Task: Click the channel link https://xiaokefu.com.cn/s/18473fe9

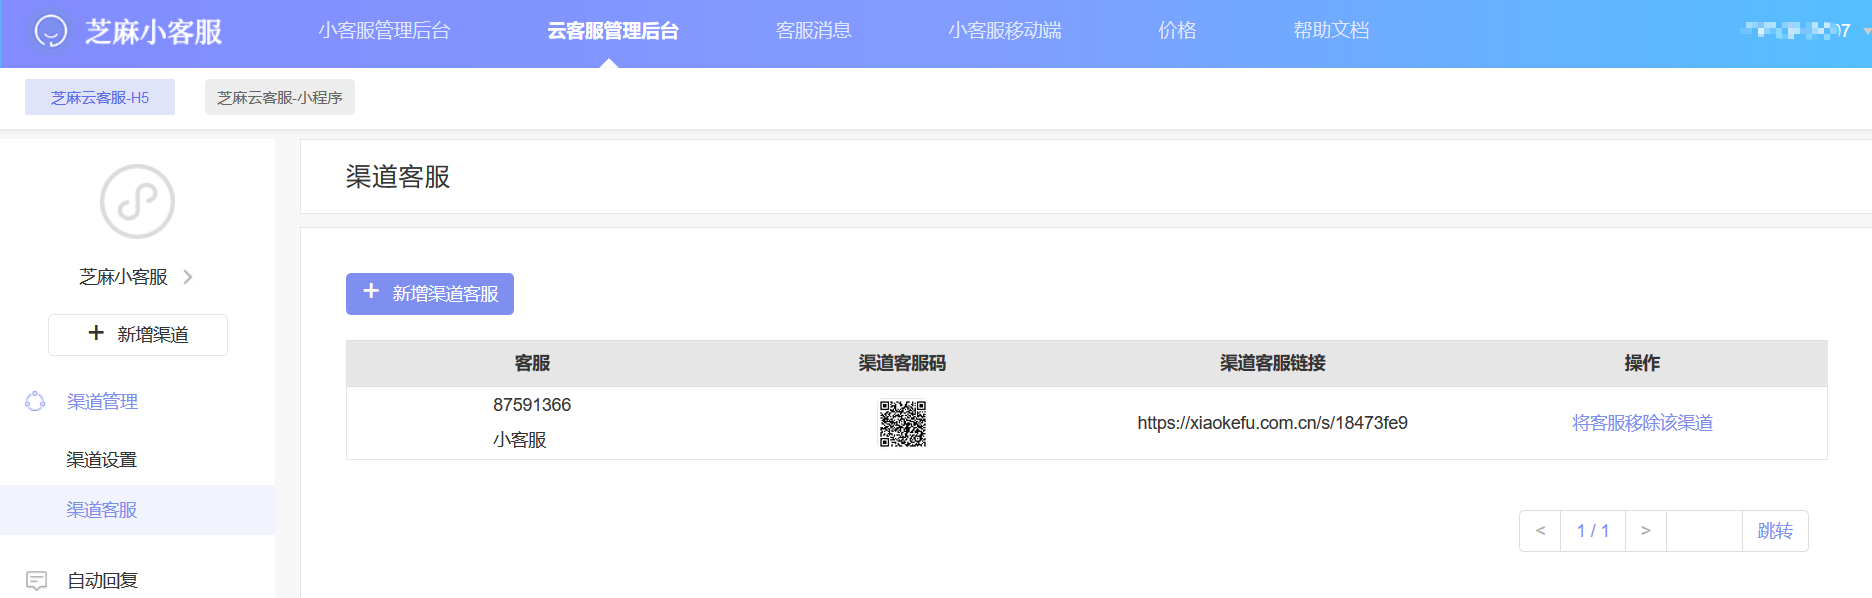Action: click(1272, 423)
